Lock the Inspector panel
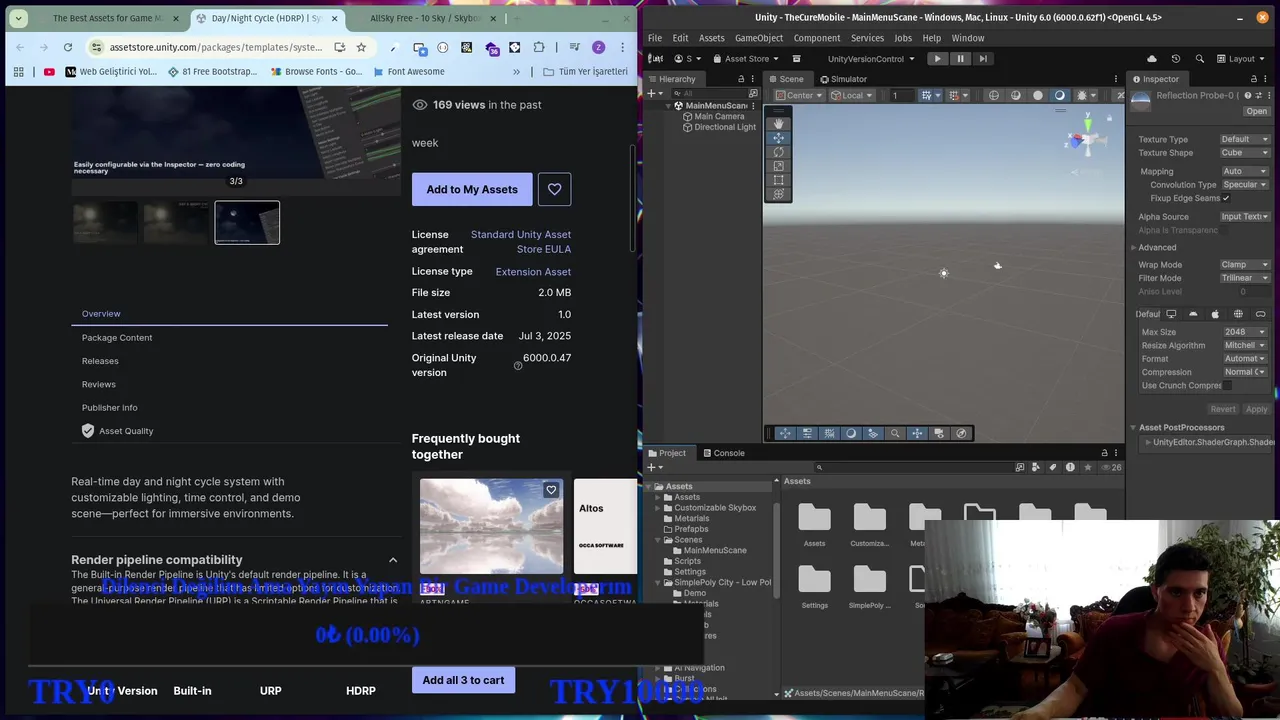Screen dimensions: 1280x720 click(x=1253, y=79)
